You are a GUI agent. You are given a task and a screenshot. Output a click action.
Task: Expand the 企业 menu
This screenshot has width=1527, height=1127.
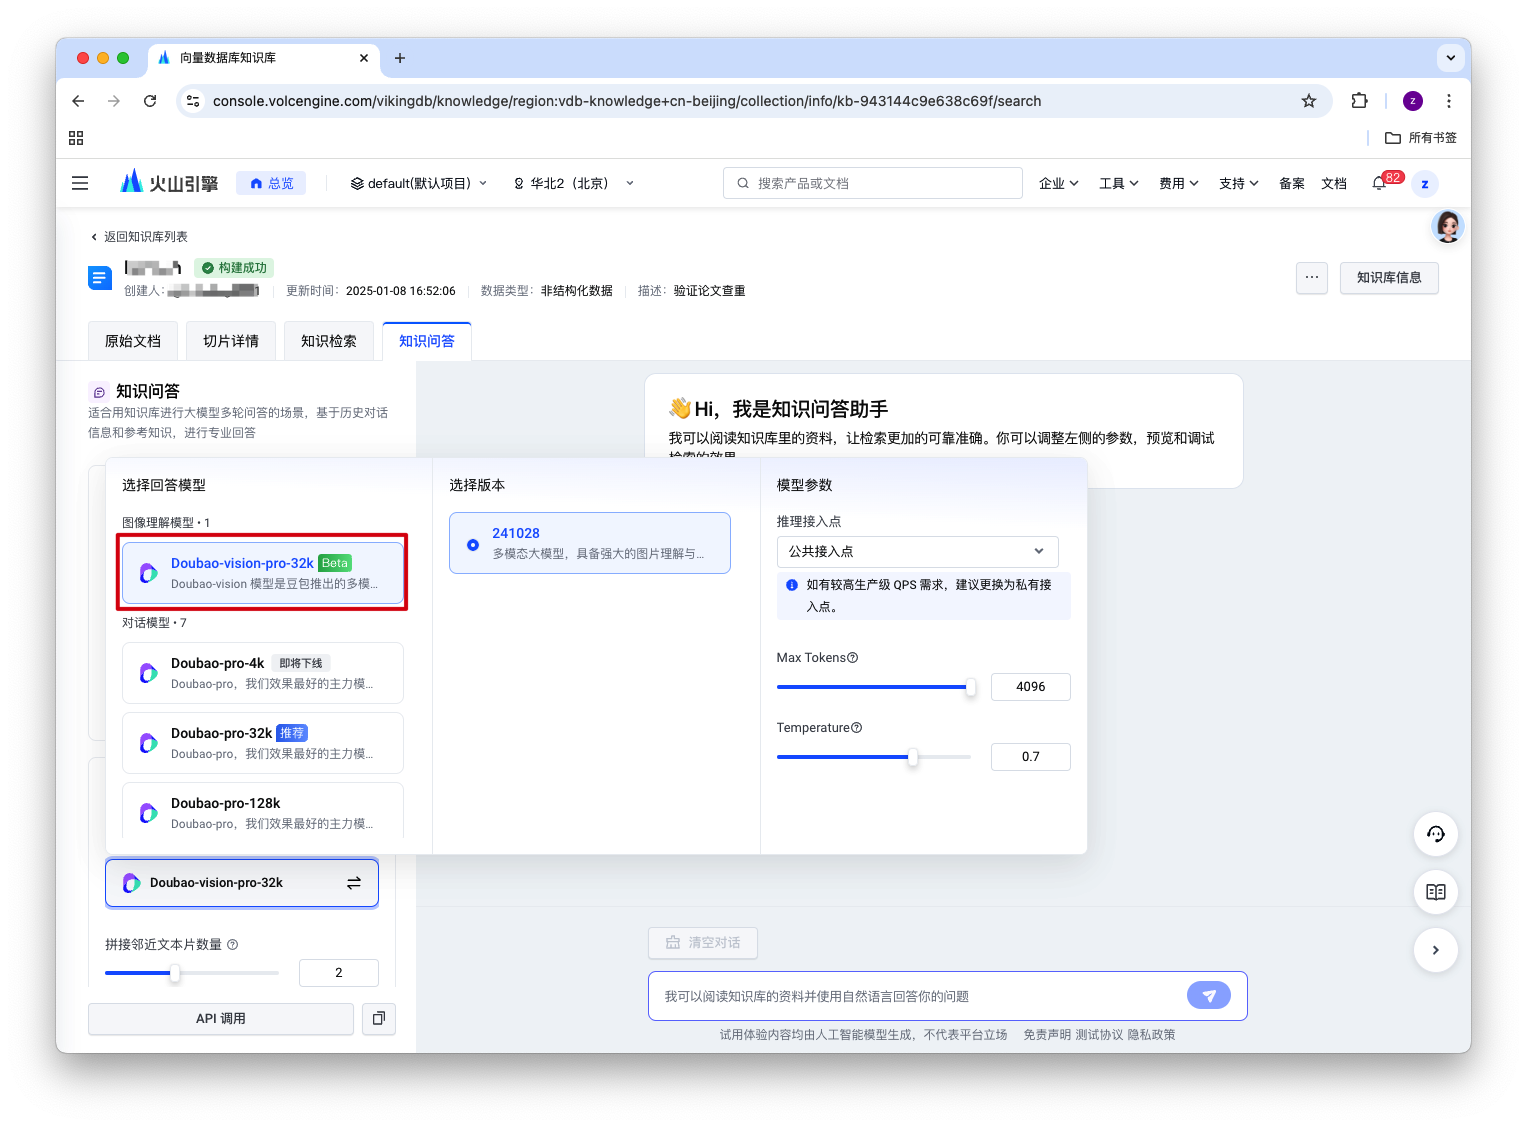(x=1058, y=184)
